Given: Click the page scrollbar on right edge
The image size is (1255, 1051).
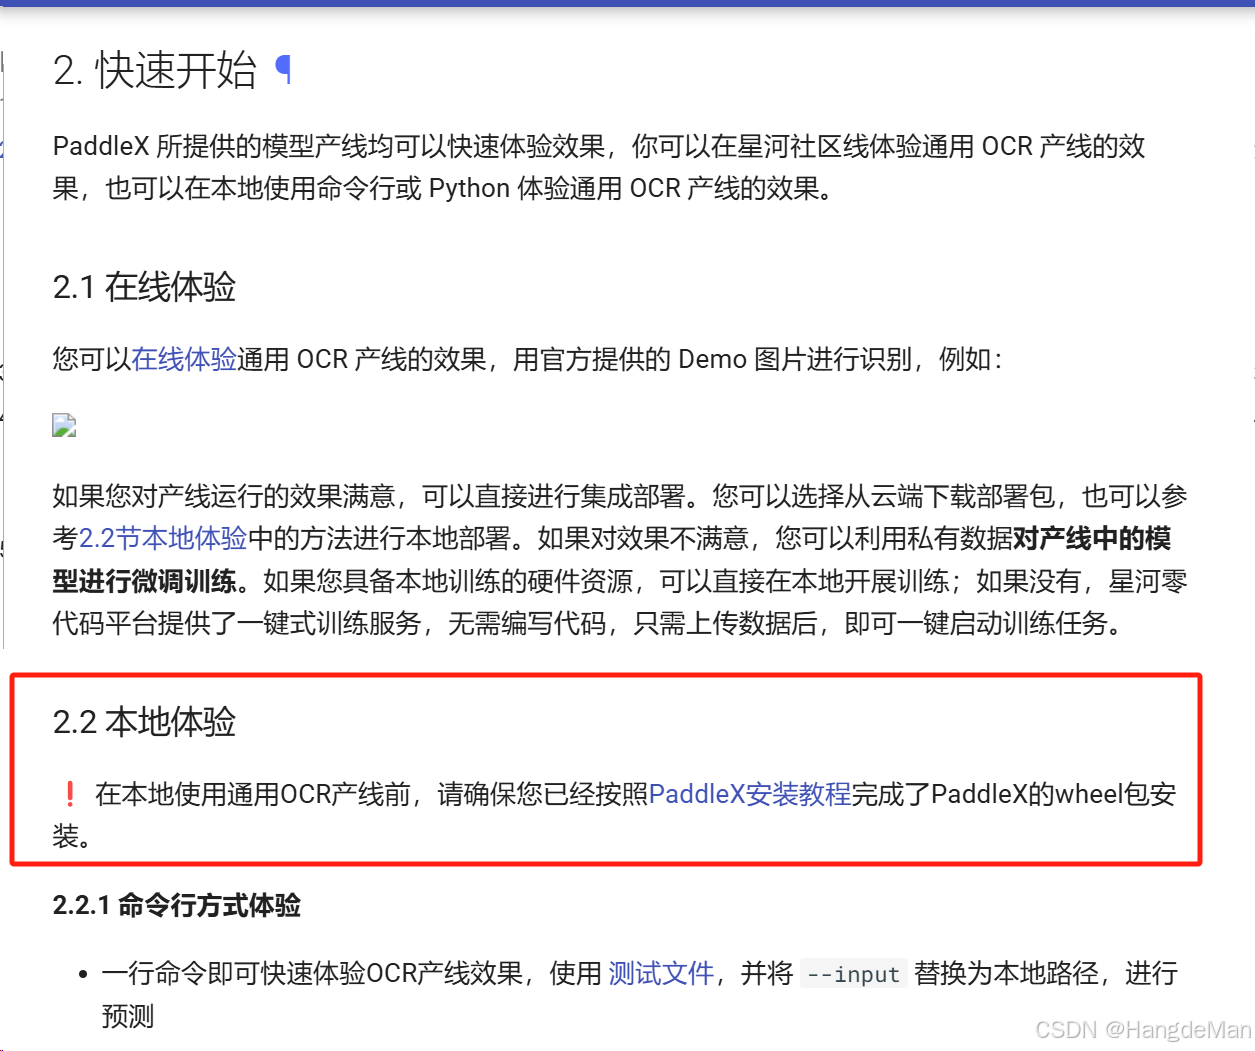Looking at the screenshot, I should [x=1250, y=400].
